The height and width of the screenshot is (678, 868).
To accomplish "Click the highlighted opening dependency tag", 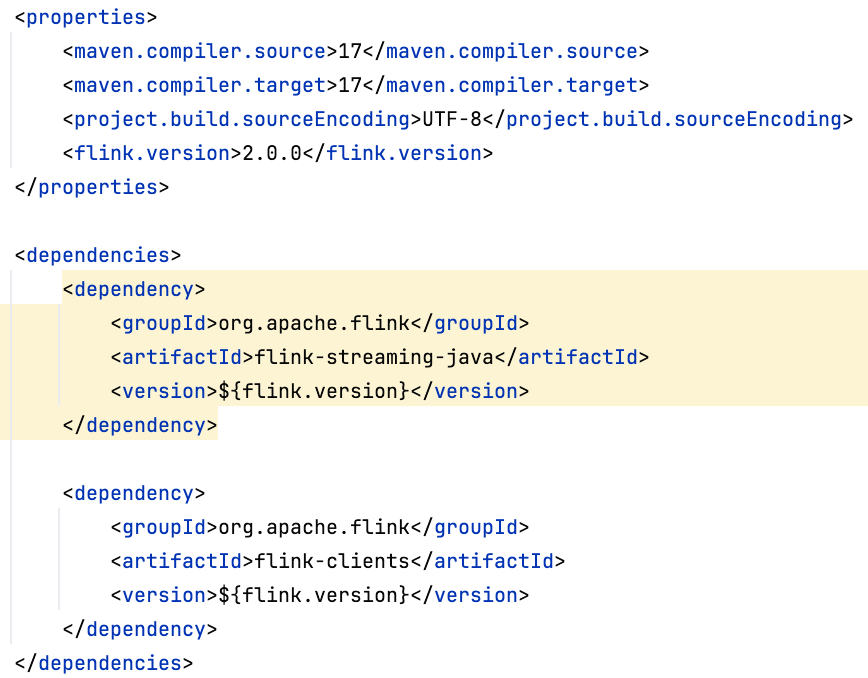I will 134,289.
